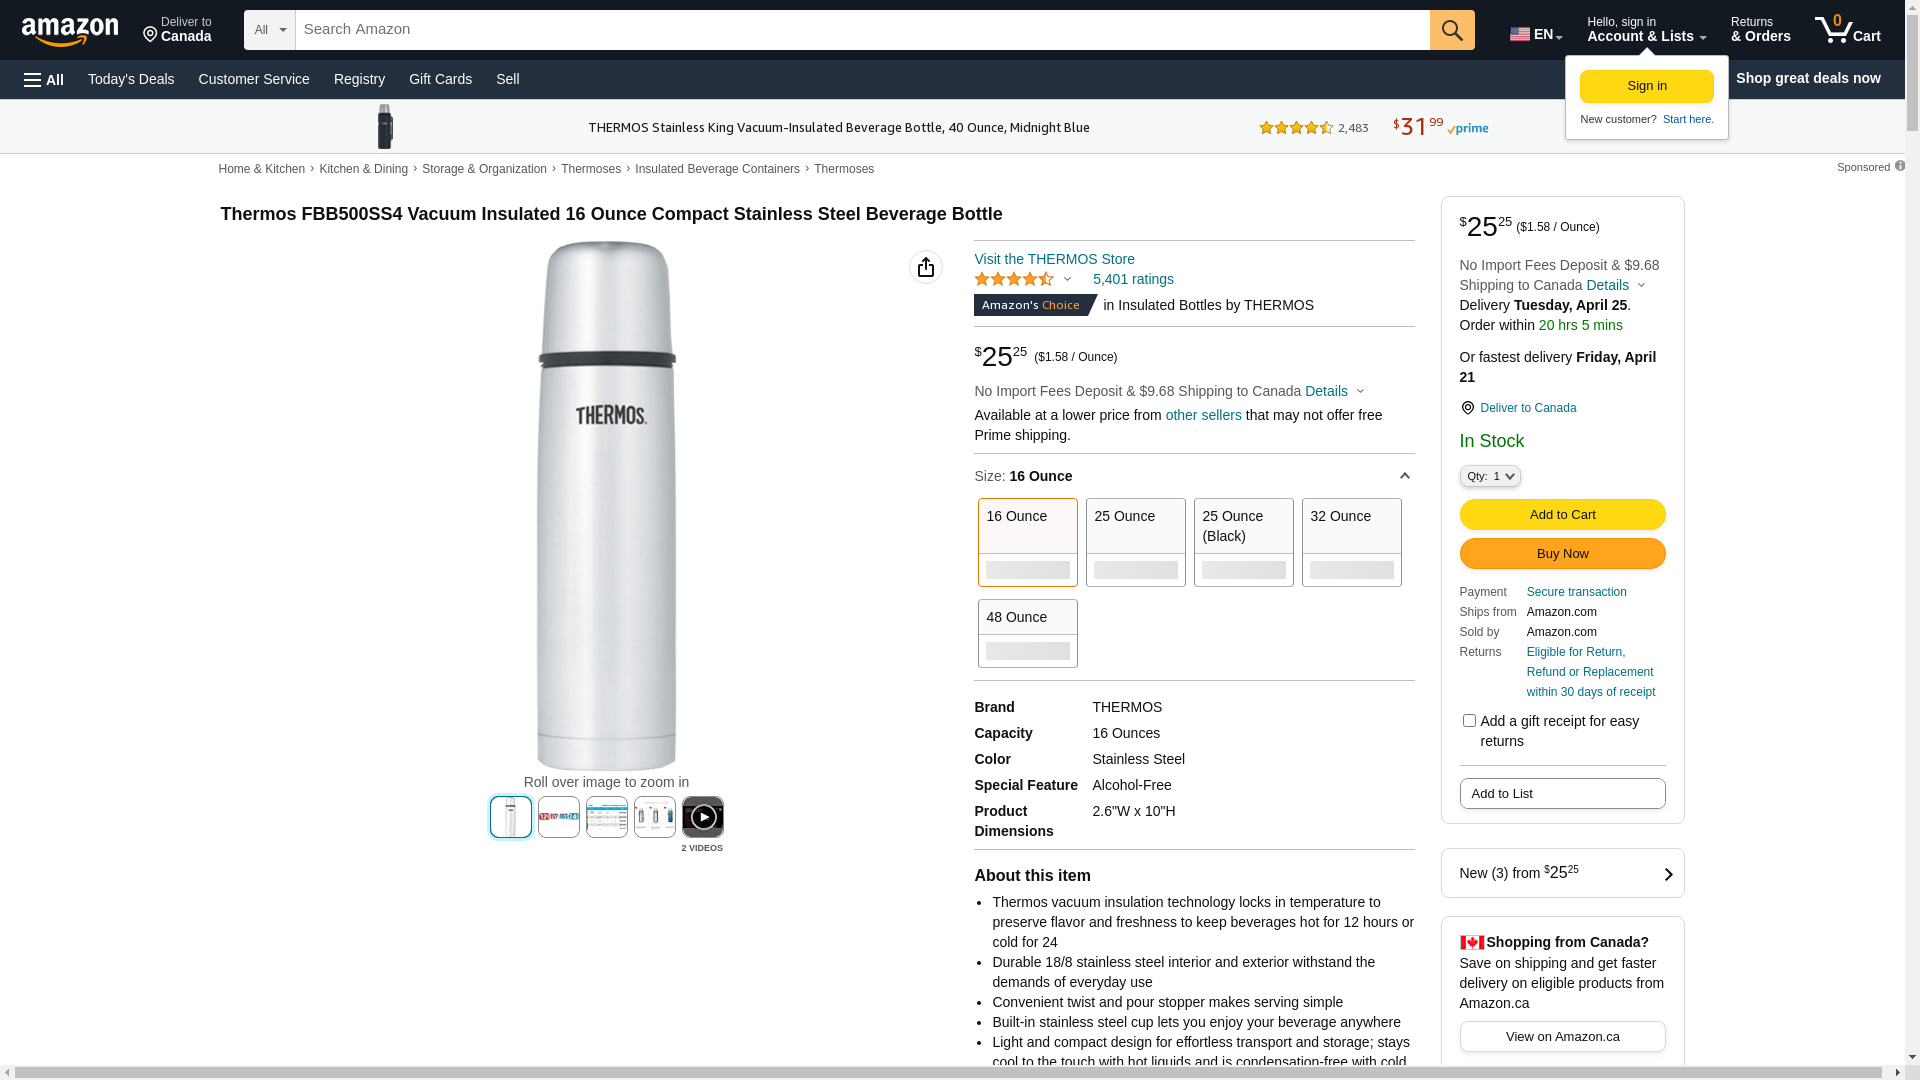This screenshot has height=1080, width=1920.
Task: Check the gift receipt checkbox
Action: pos(1469,720)
